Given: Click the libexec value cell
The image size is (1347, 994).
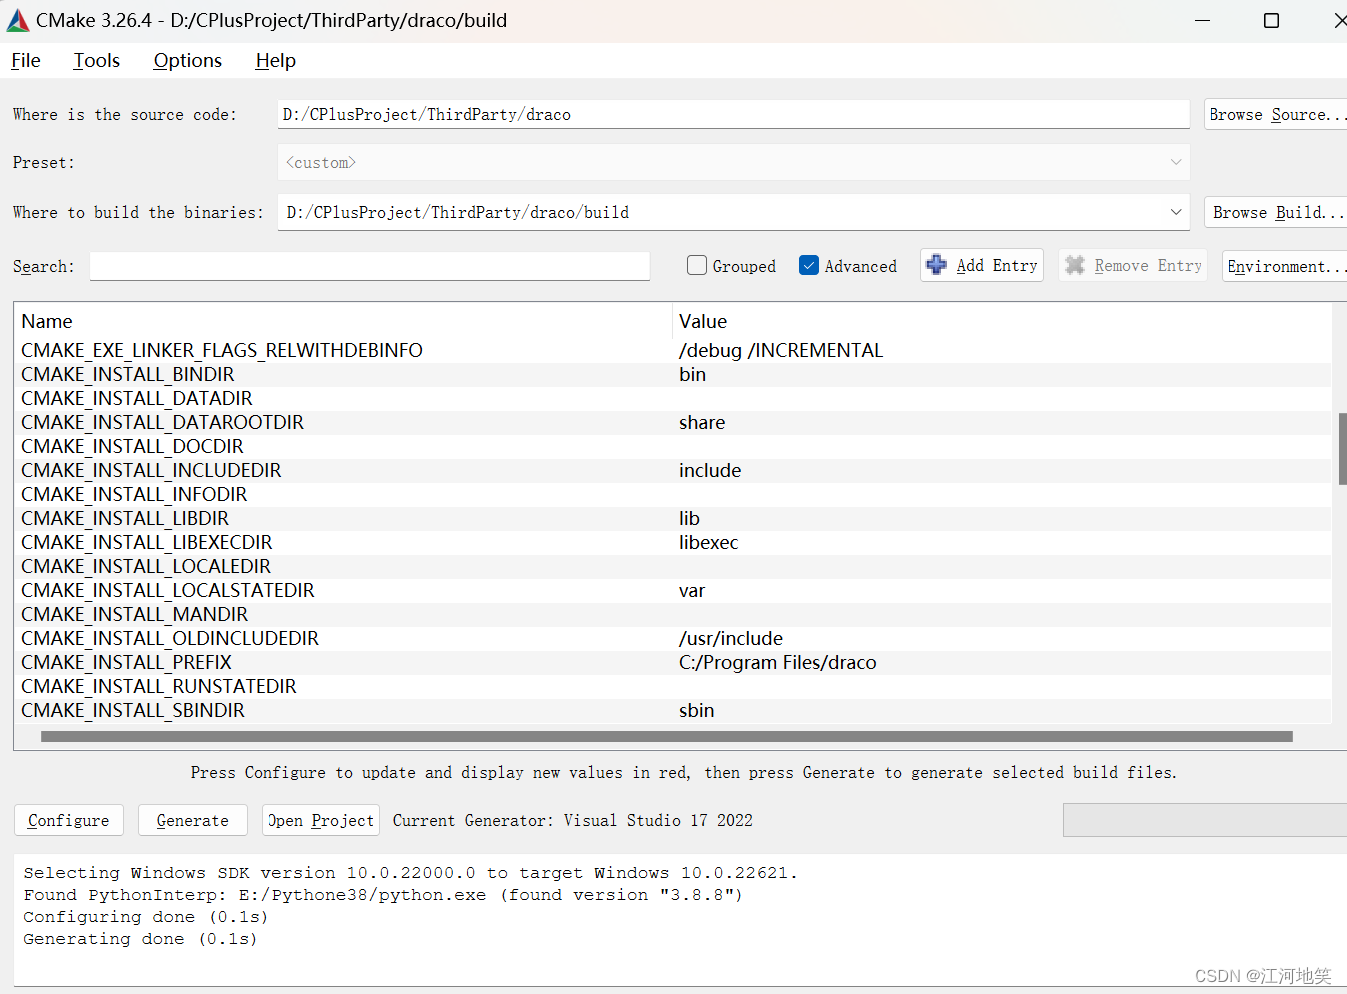Looking at the screenshot, I should coord(708,542).
